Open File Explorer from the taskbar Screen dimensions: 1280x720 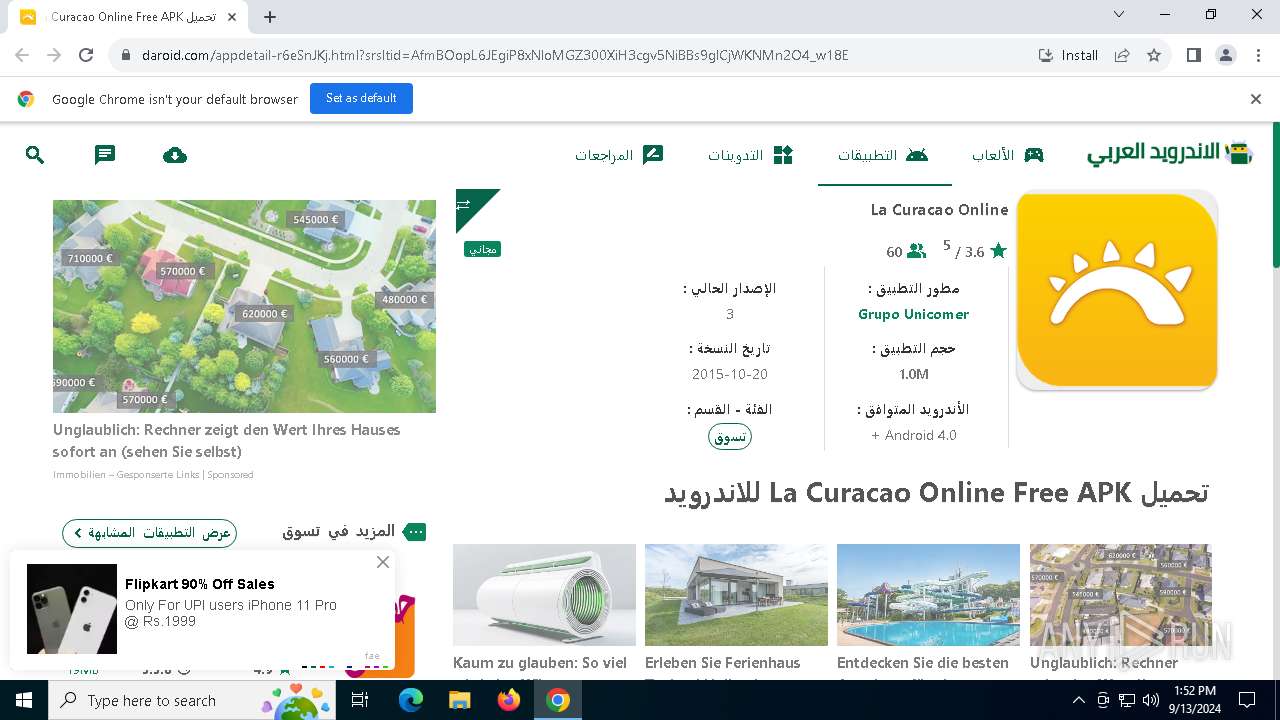tap(459, 700)
